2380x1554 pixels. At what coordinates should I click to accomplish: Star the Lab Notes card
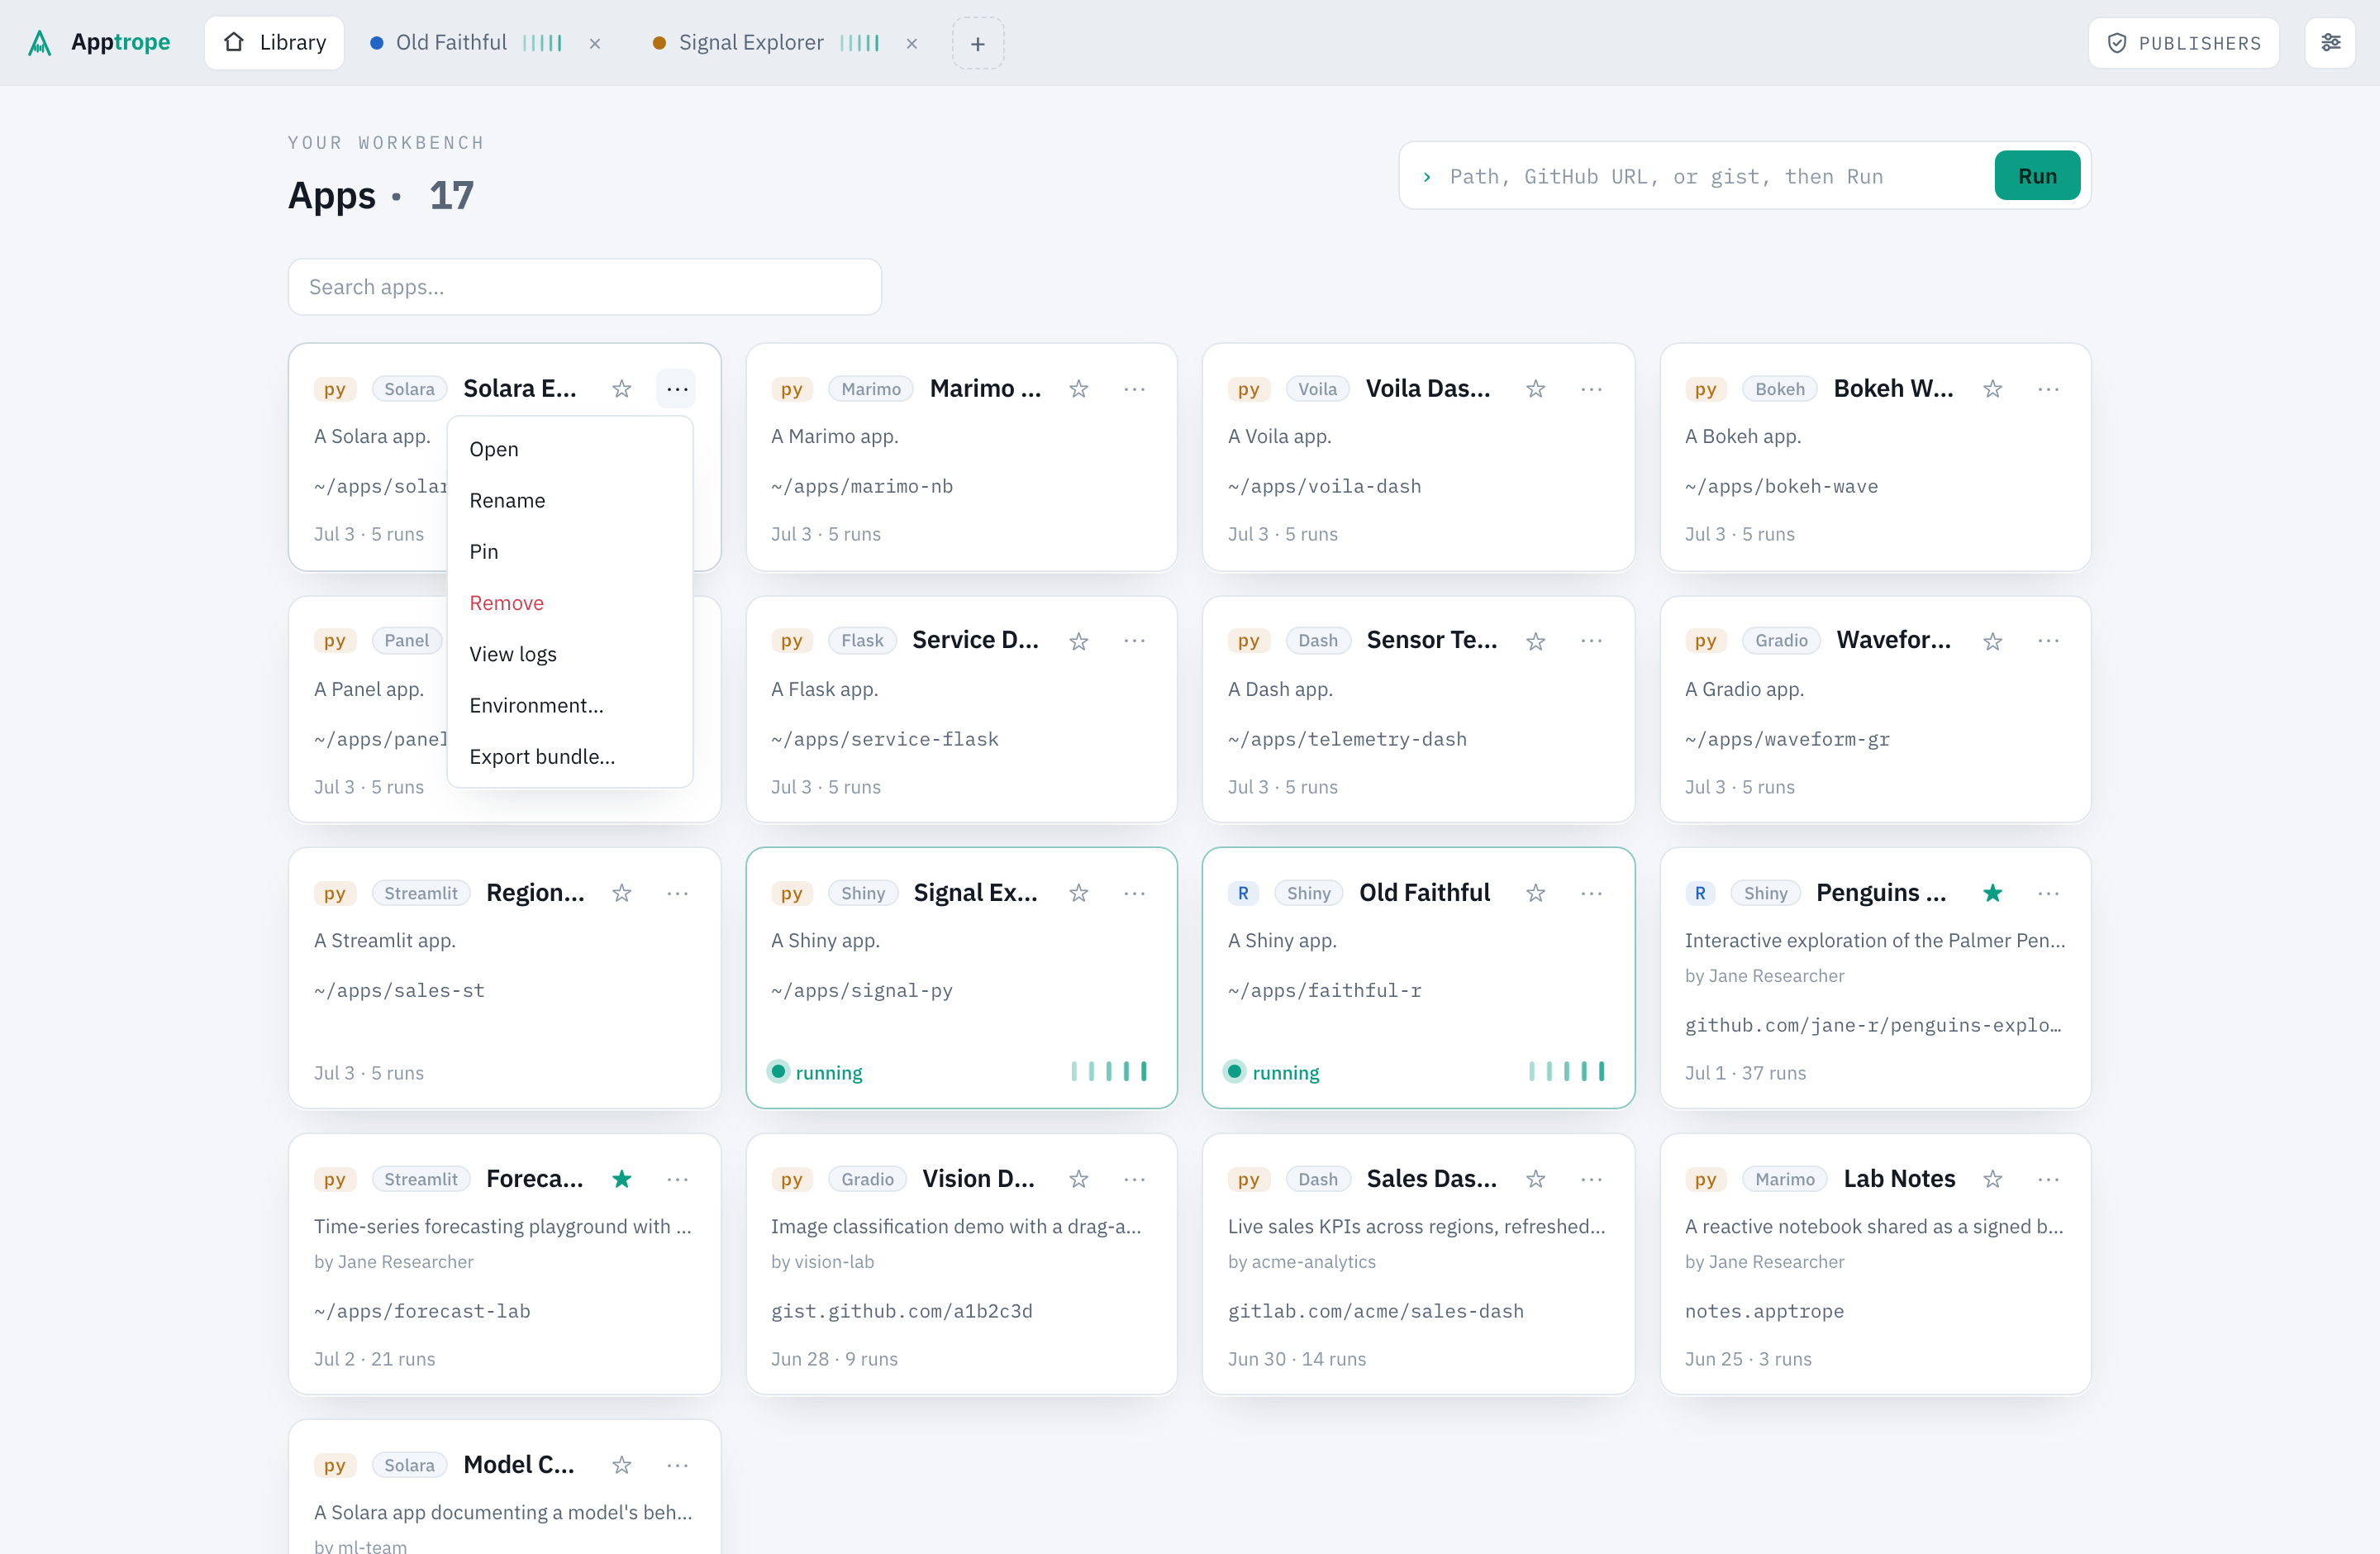(x=1992, y=1178)
